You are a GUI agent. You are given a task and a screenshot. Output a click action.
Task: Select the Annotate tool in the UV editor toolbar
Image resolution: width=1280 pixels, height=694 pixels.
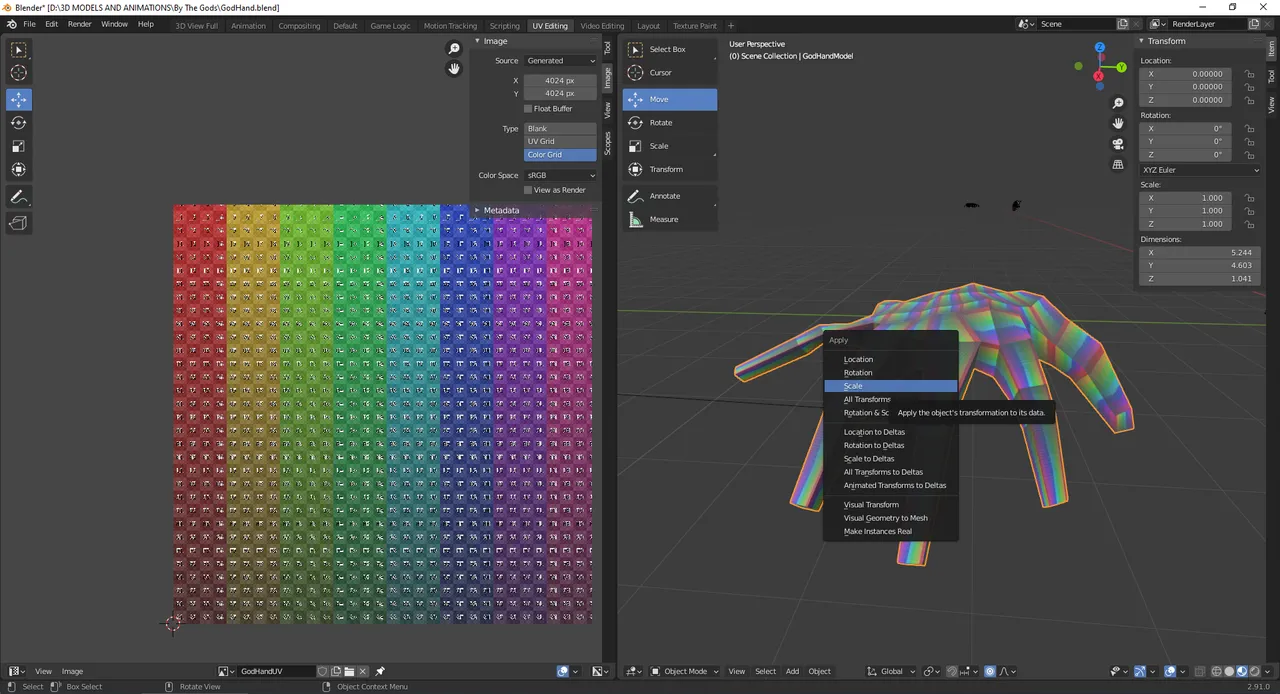pos(18,197)
